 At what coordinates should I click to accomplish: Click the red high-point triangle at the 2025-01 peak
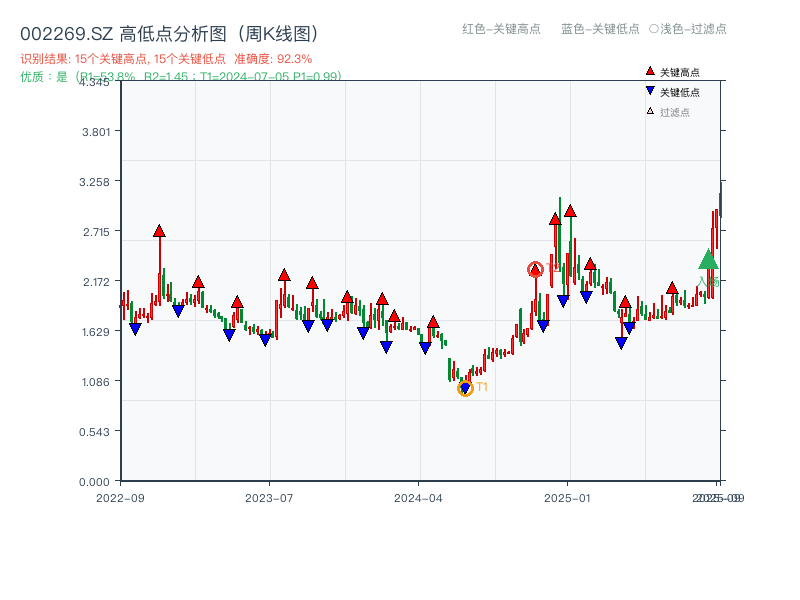click(x=570, y=212)
